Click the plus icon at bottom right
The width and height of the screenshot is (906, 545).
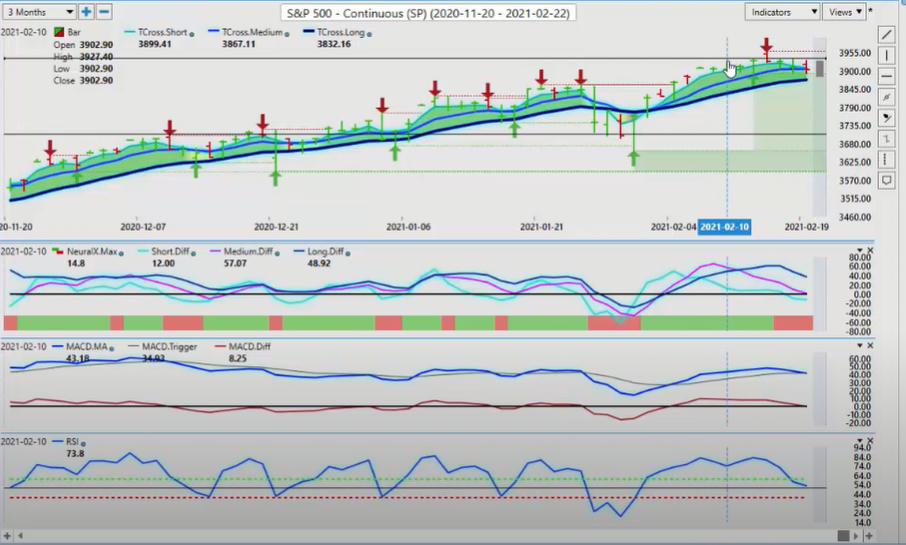click(x=868, y=536)
